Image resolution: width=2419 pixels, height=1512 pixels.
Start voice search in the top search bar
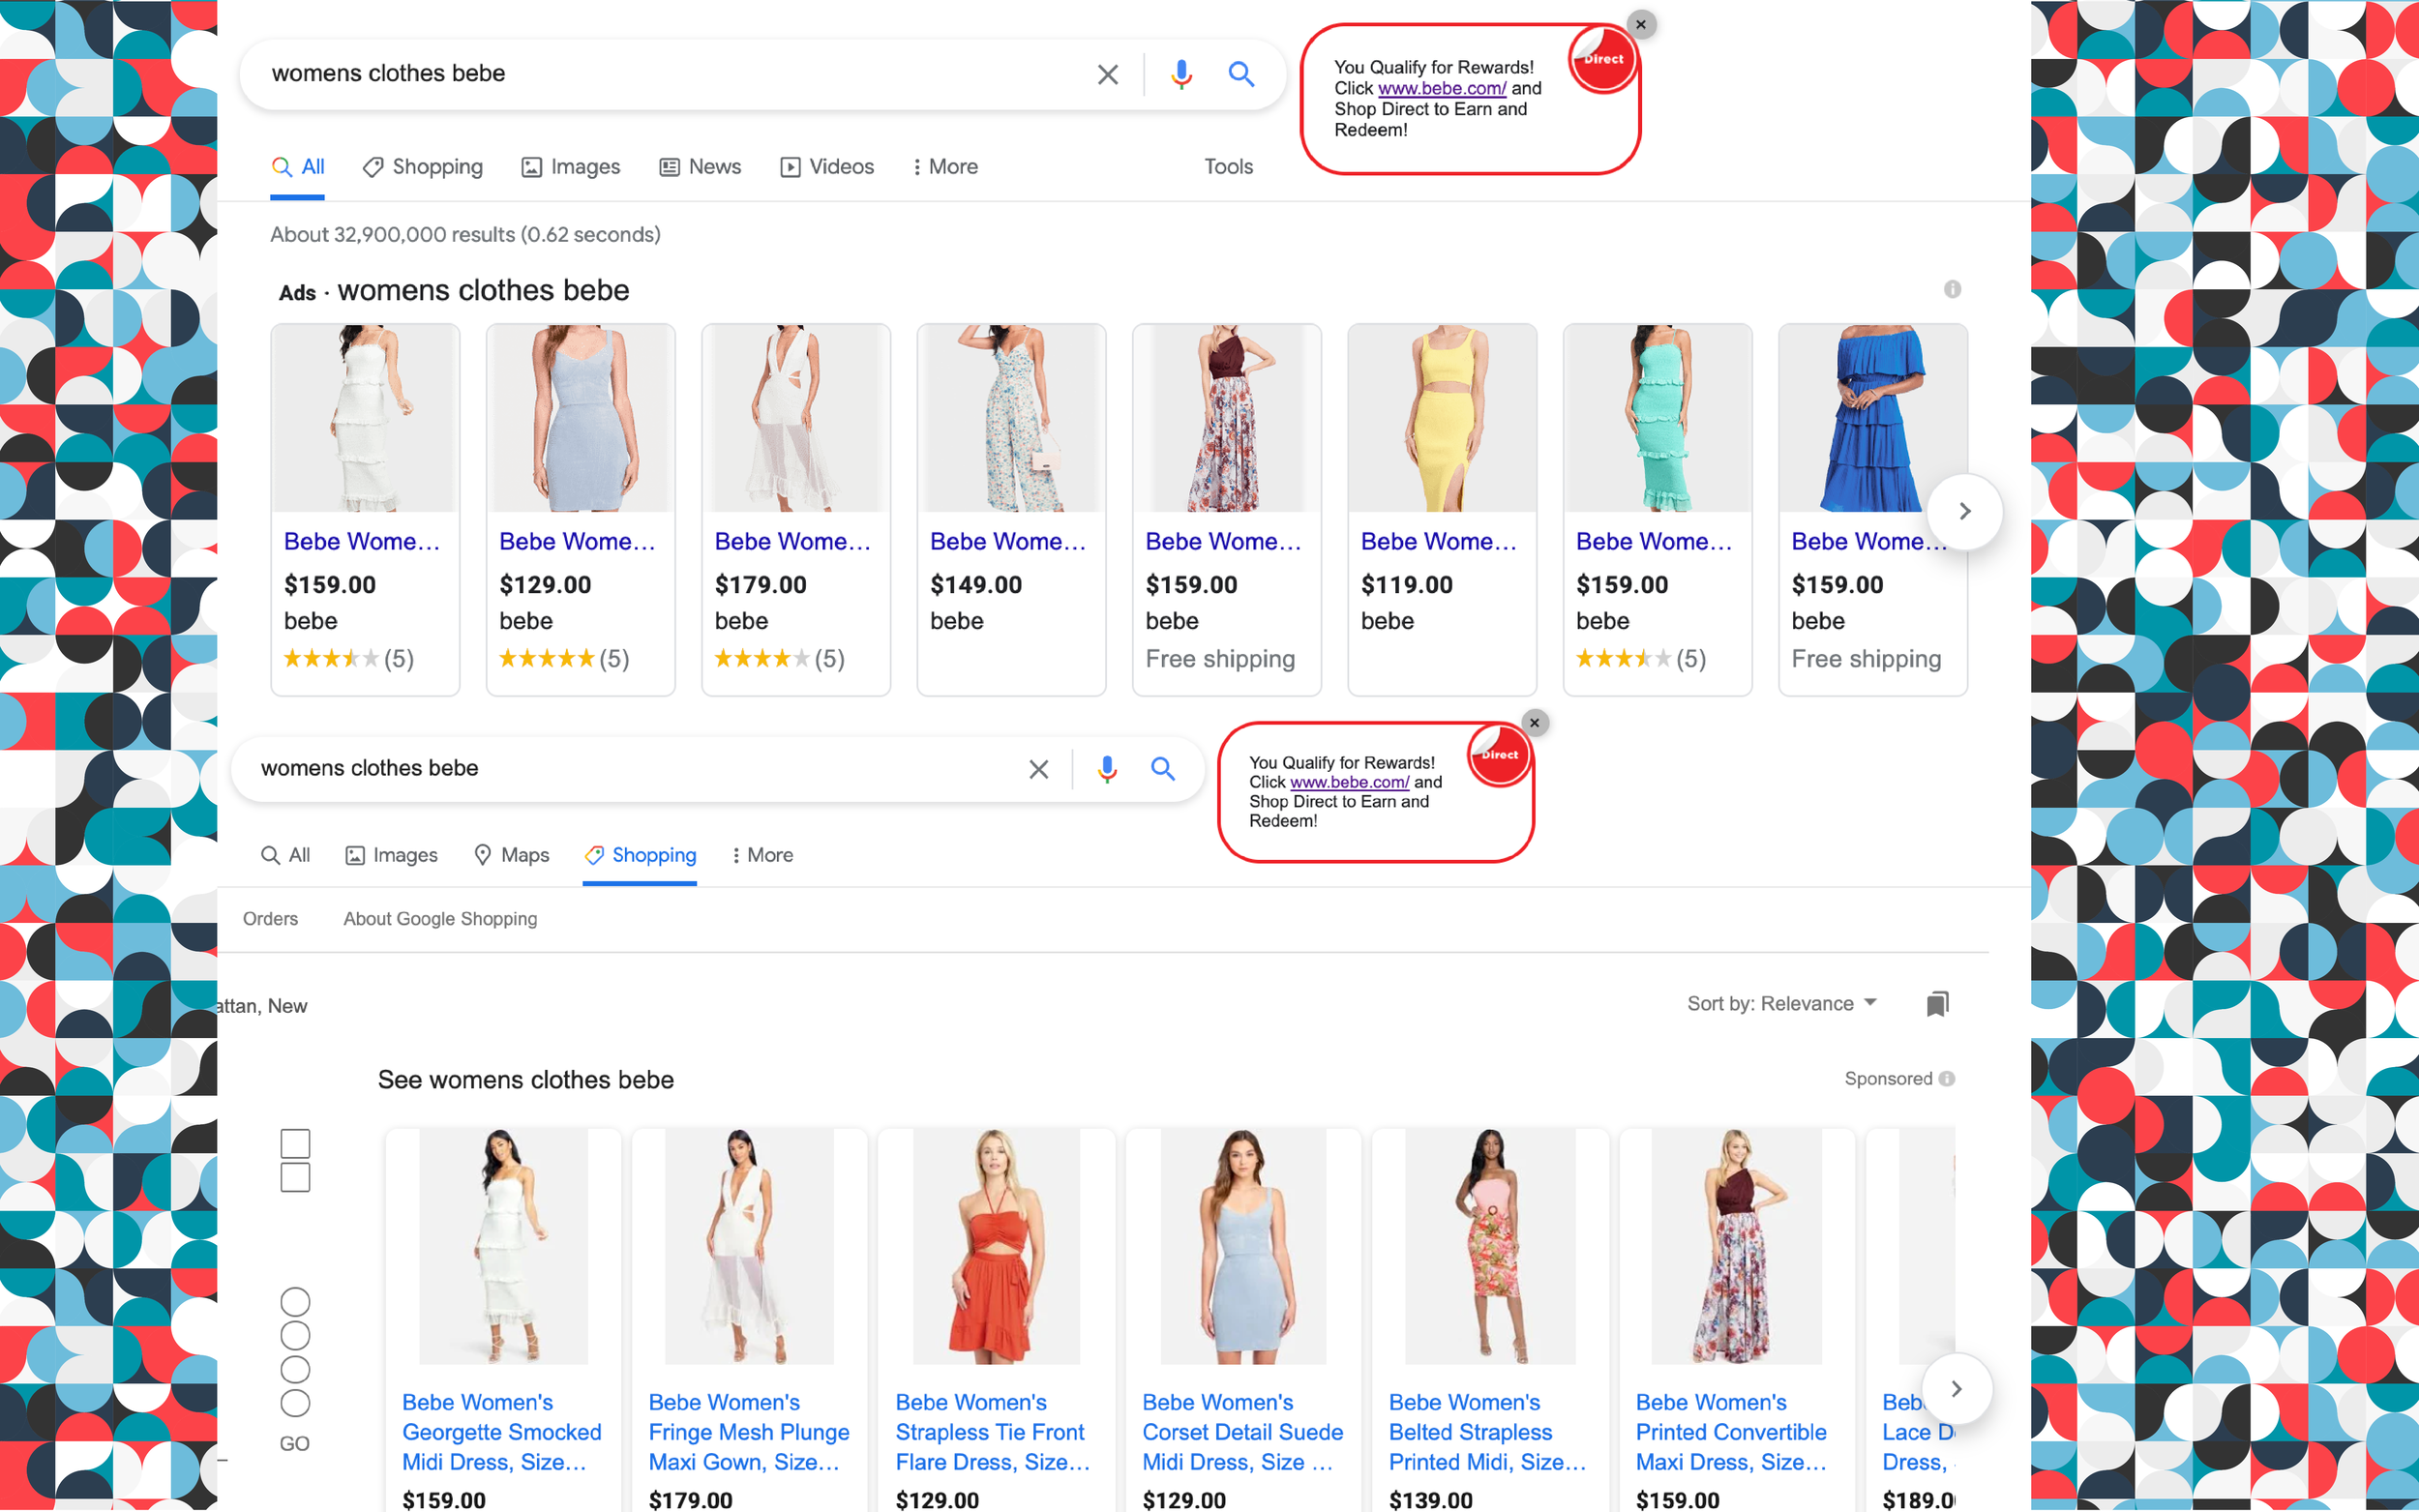(x=1181, y=74)
